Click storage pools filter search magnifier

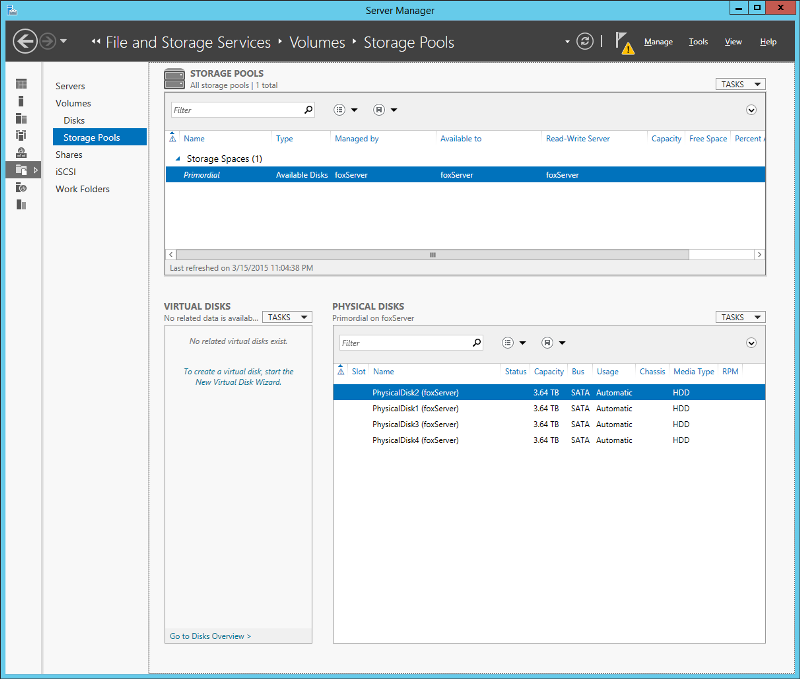coord(308,110)
